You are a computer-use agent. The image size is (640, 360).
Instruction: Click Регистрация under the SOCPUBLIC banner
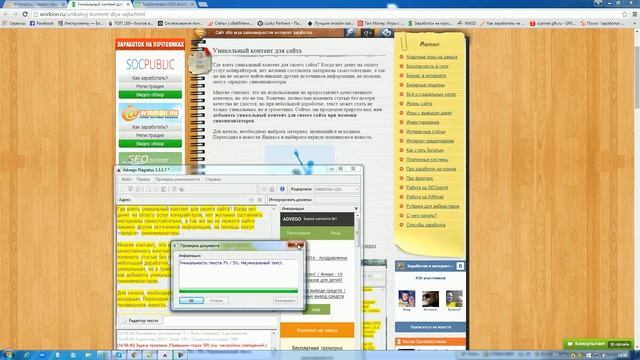(150, 86)
